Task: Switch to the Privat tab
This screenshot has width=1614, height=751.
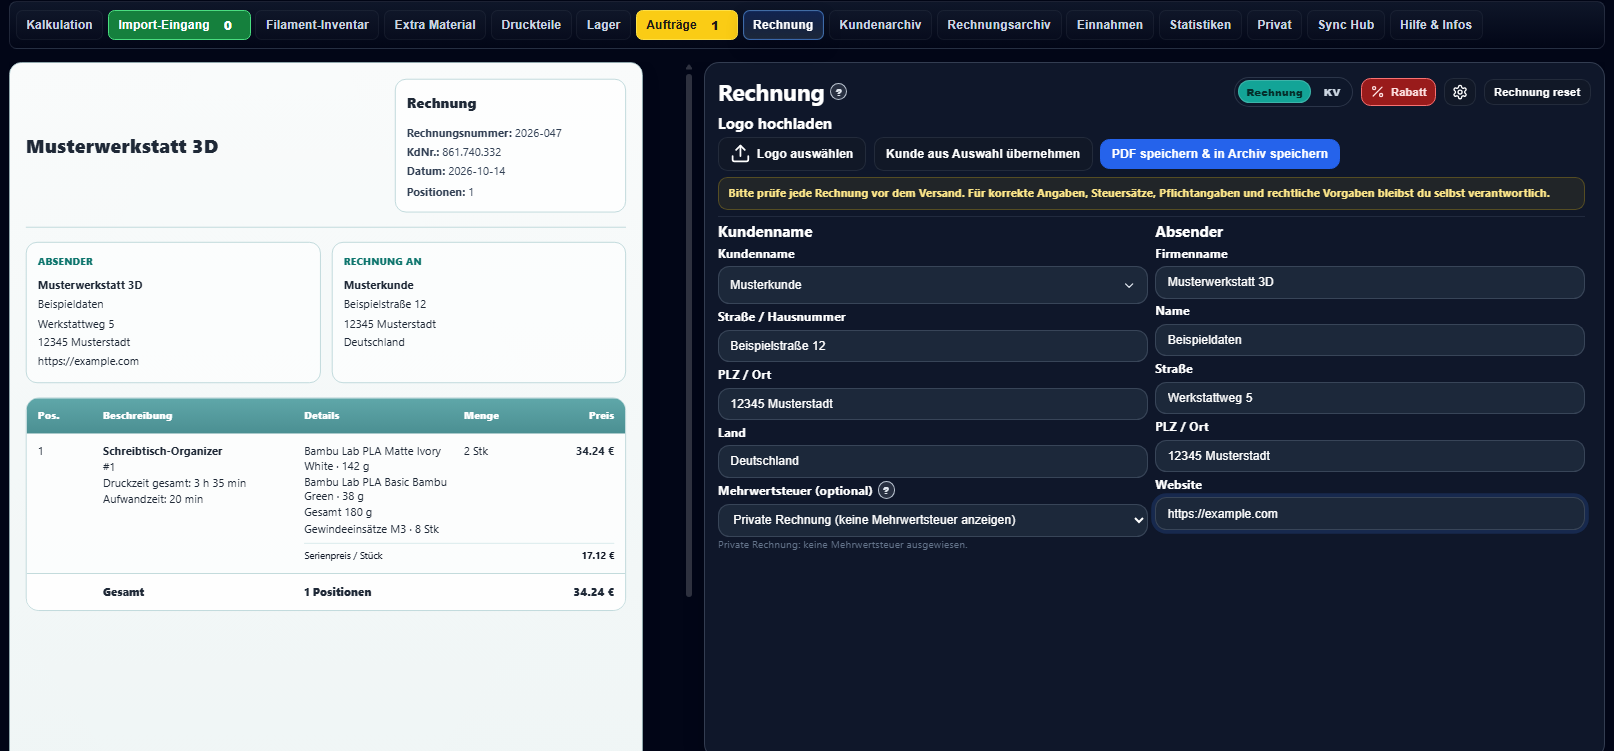Action: point(1274,25)
